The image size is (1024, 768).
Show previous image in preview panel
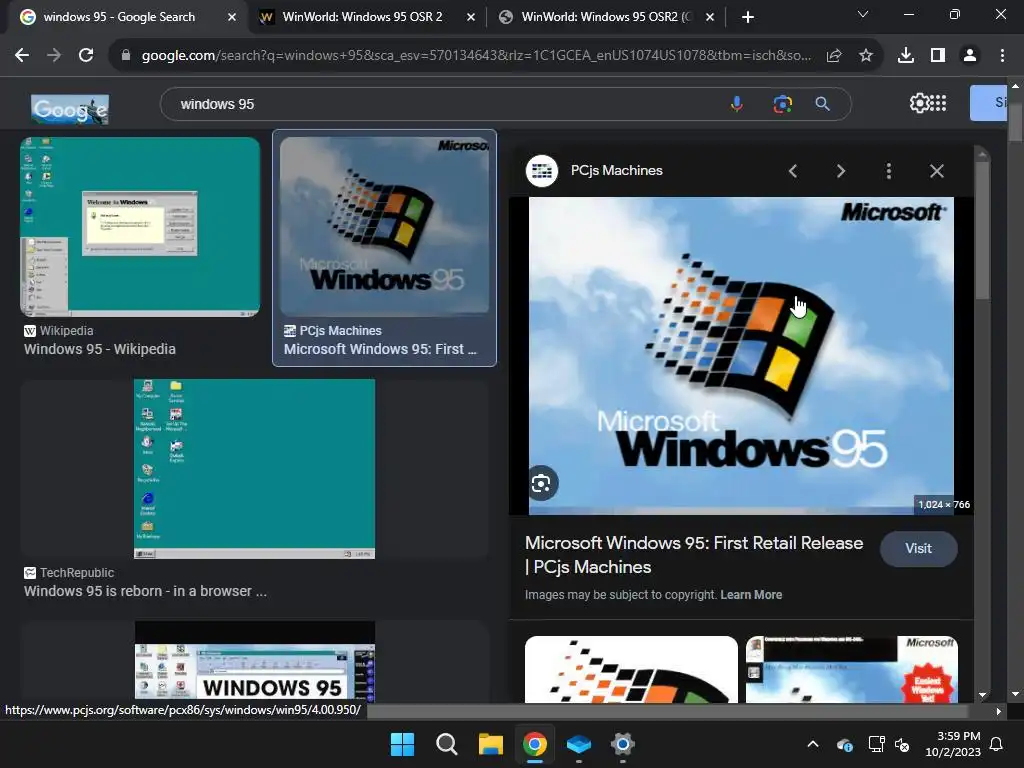pos(793,171)
